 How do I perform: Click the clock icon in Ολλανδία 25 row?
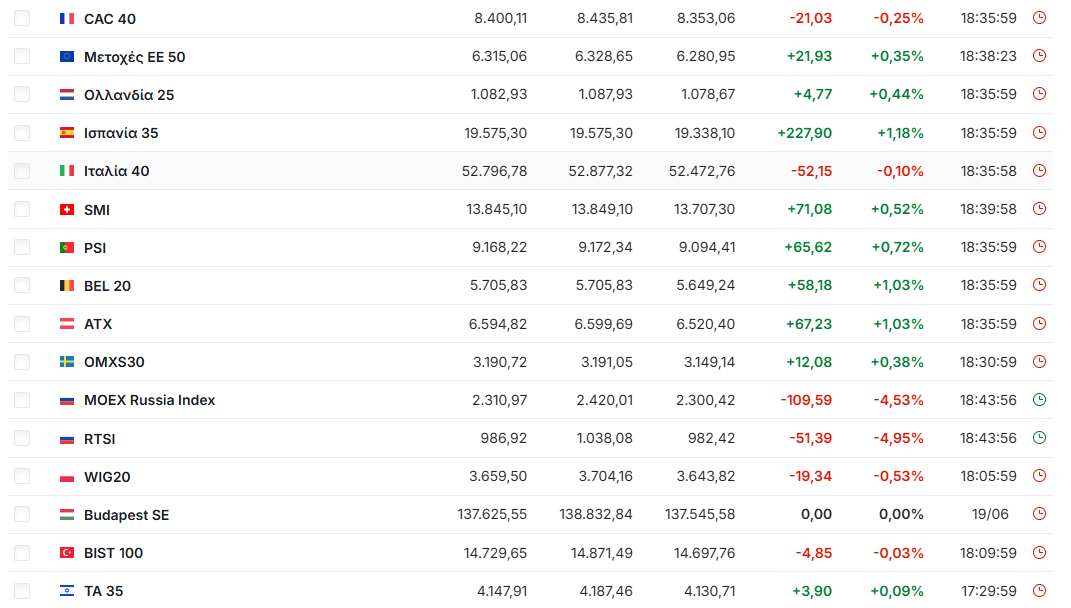pyautogui.click(x=1040, y=94)
